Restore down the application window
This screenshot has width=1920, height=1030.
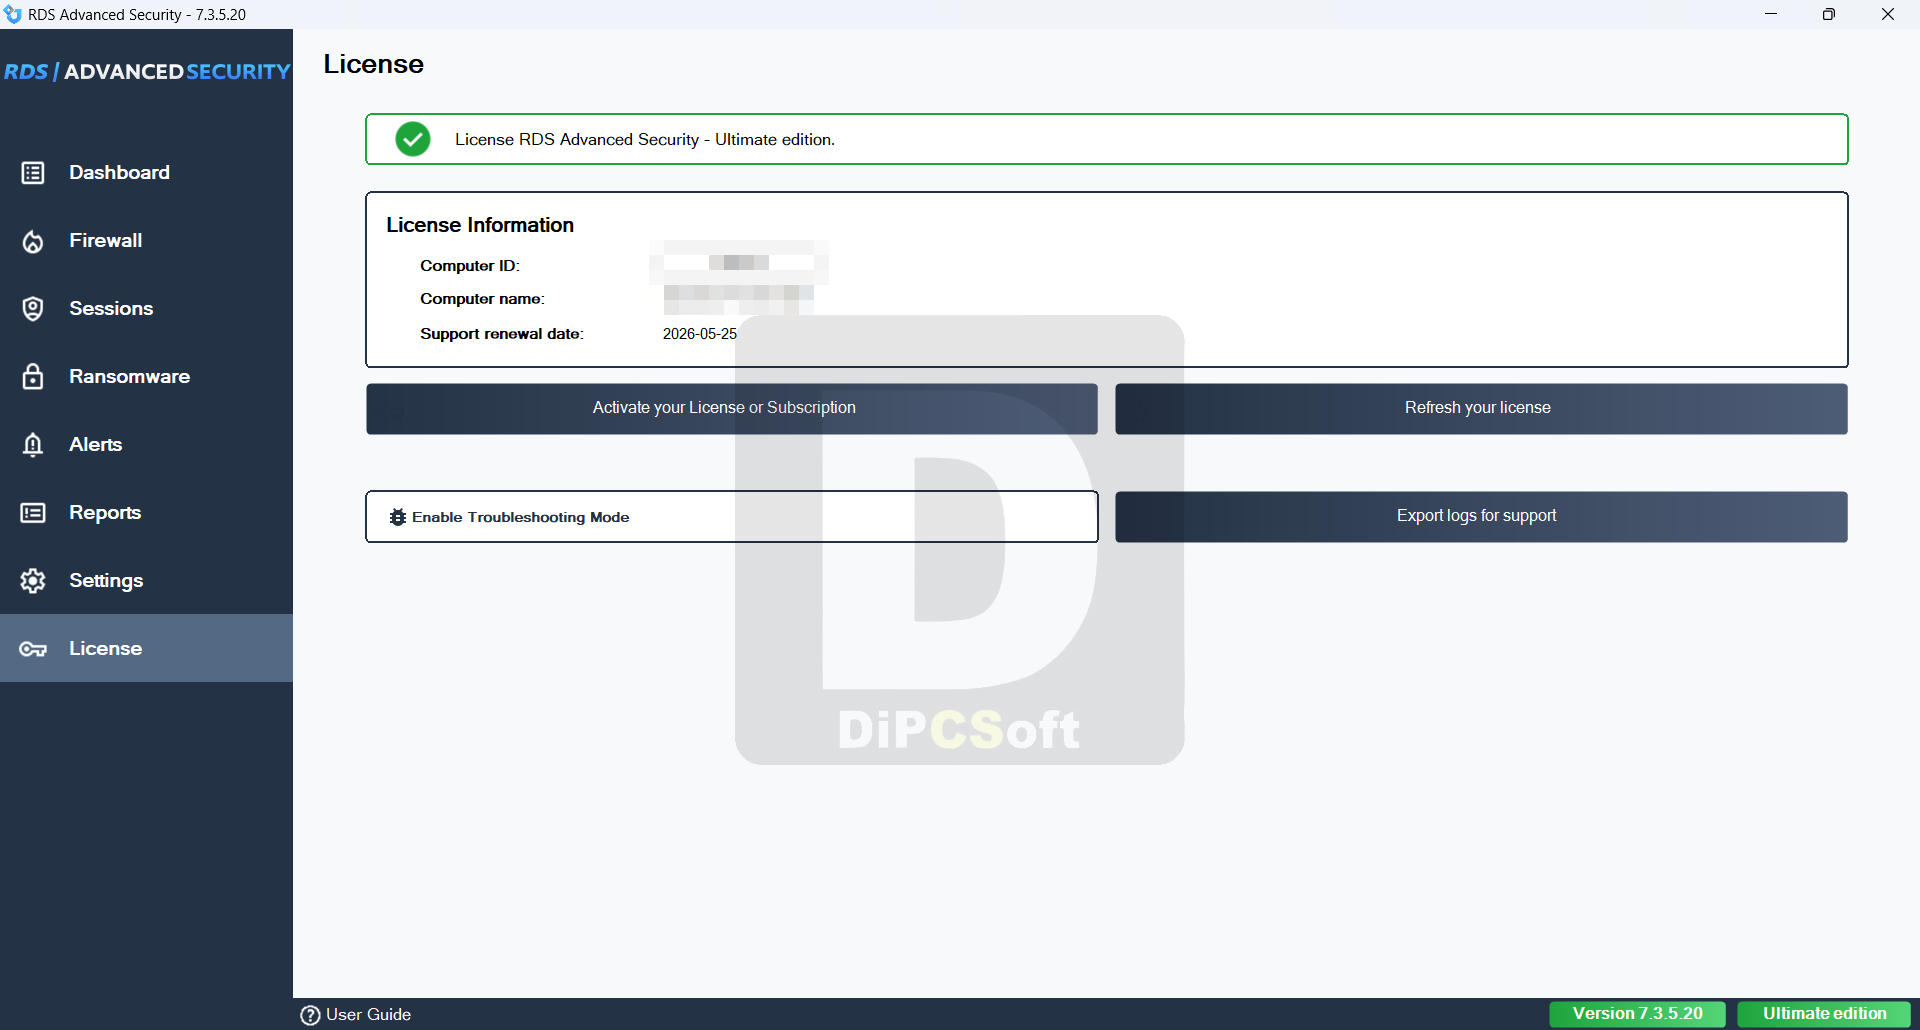click(x=1829, y=14)
